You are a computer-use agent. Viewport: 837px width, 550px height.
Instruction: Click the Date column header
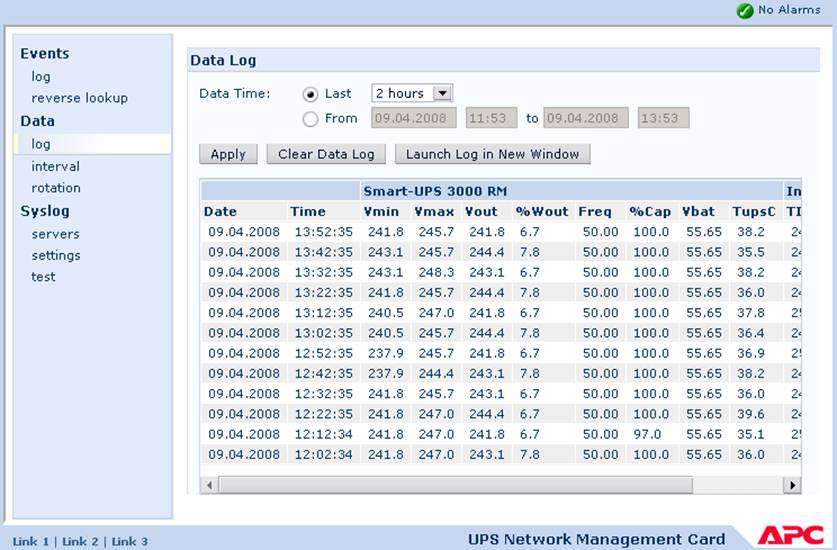(220, 211)
